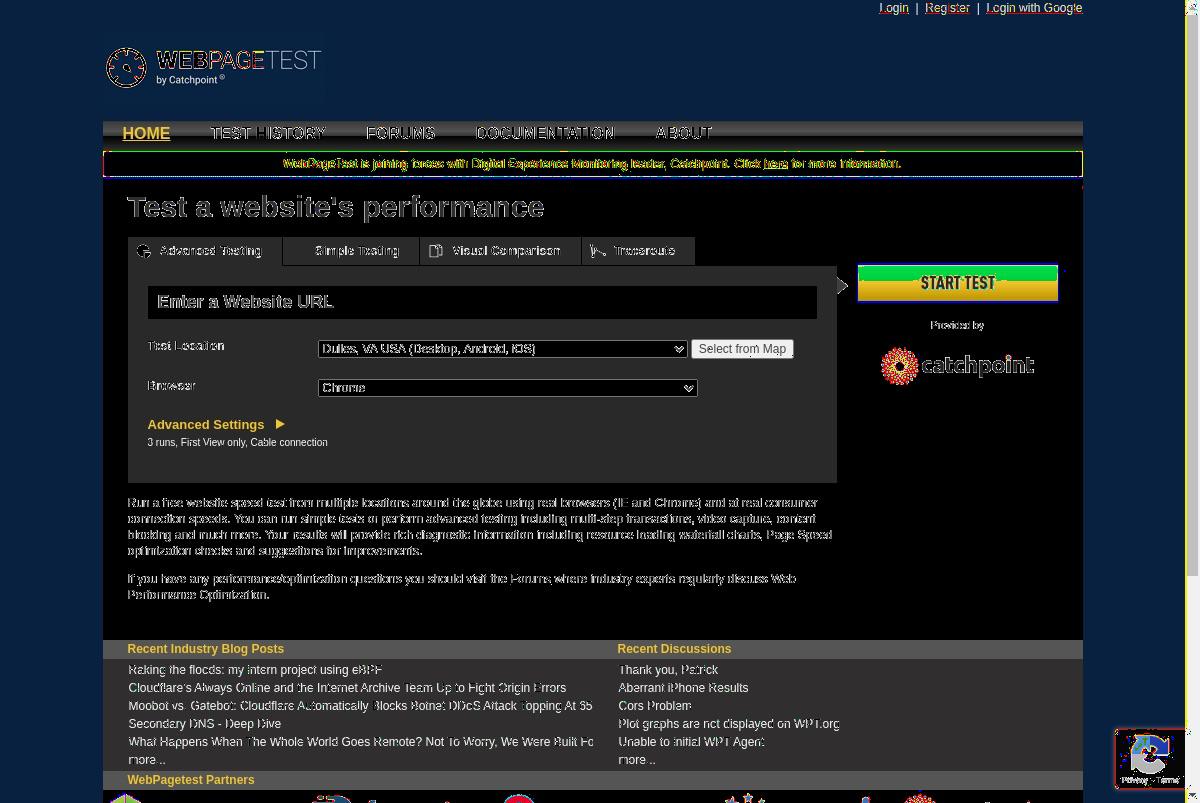The image size is (1200, 803).
Task: Go to the HOME menu item
Action: 146,133
